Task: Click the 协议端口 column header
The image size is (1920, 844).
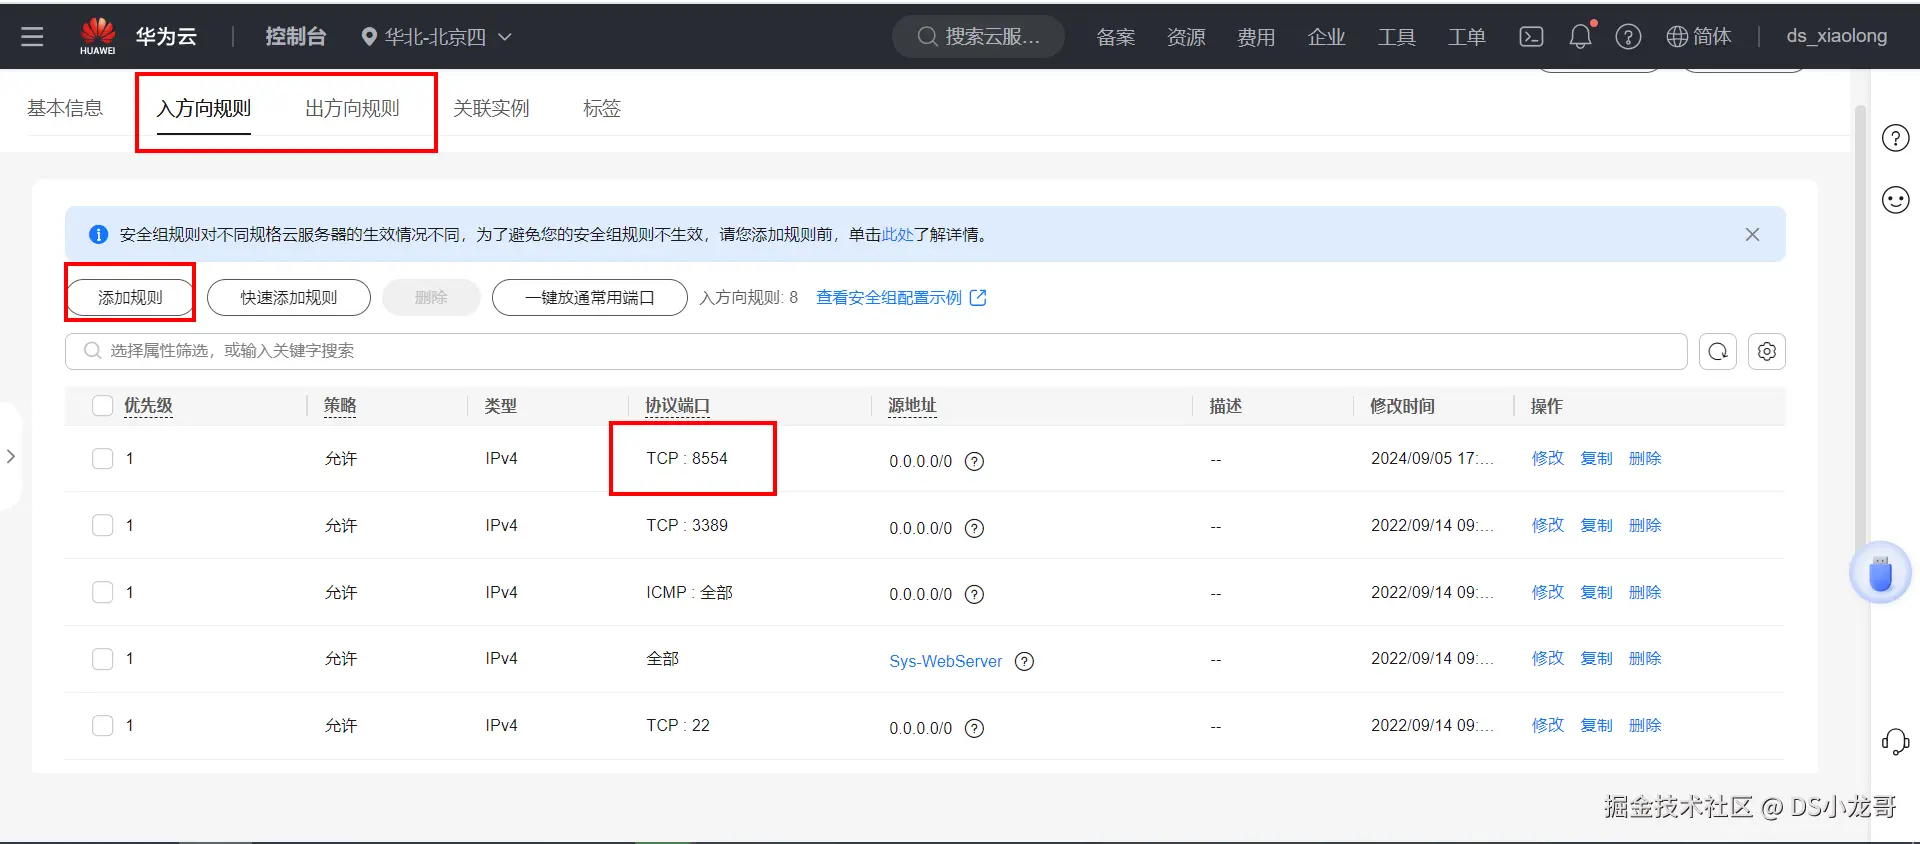Action: [677, 405]
